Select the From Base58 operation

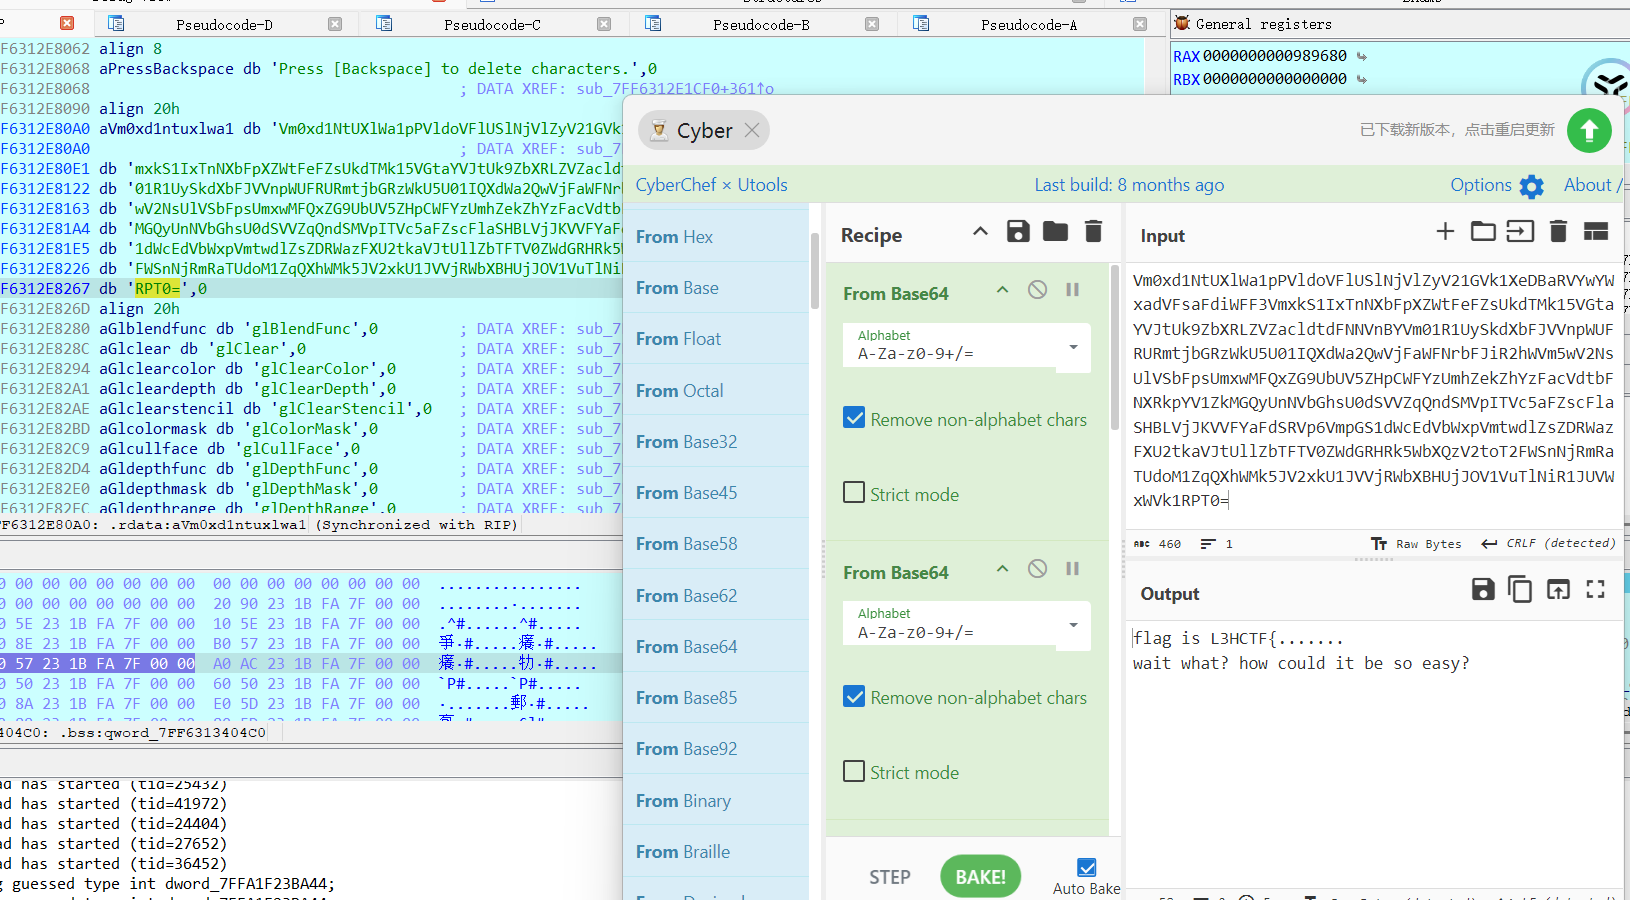pos(716,543)
